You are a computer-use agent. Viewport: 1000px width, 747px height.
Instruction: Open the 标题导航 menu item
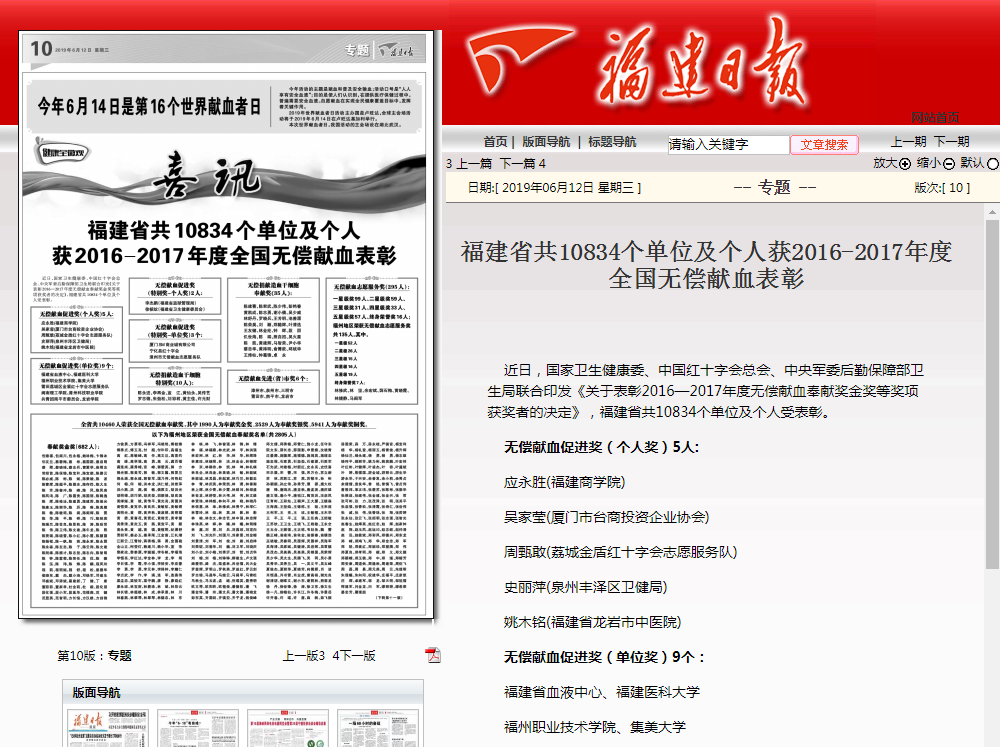point(612,142)
